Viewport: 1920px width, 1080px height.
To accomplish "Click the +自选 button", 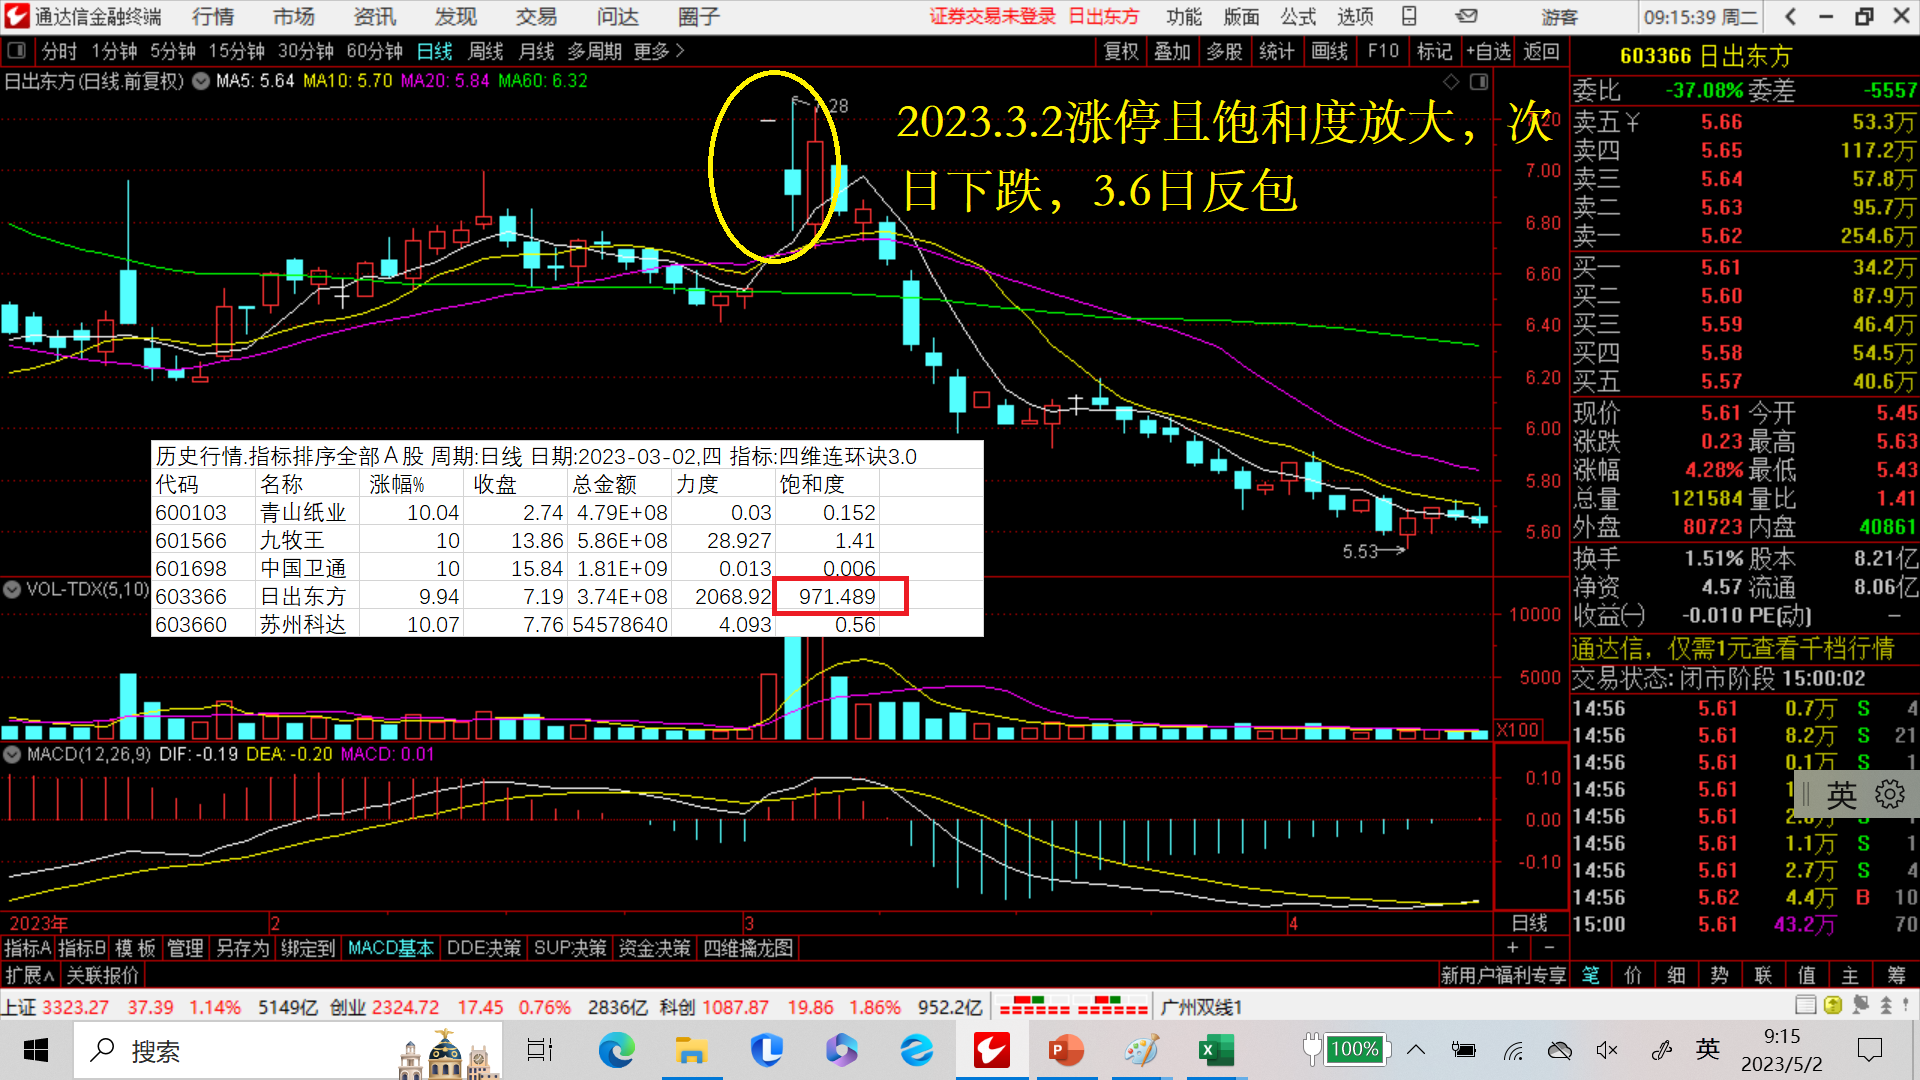I will [1488, 51].
